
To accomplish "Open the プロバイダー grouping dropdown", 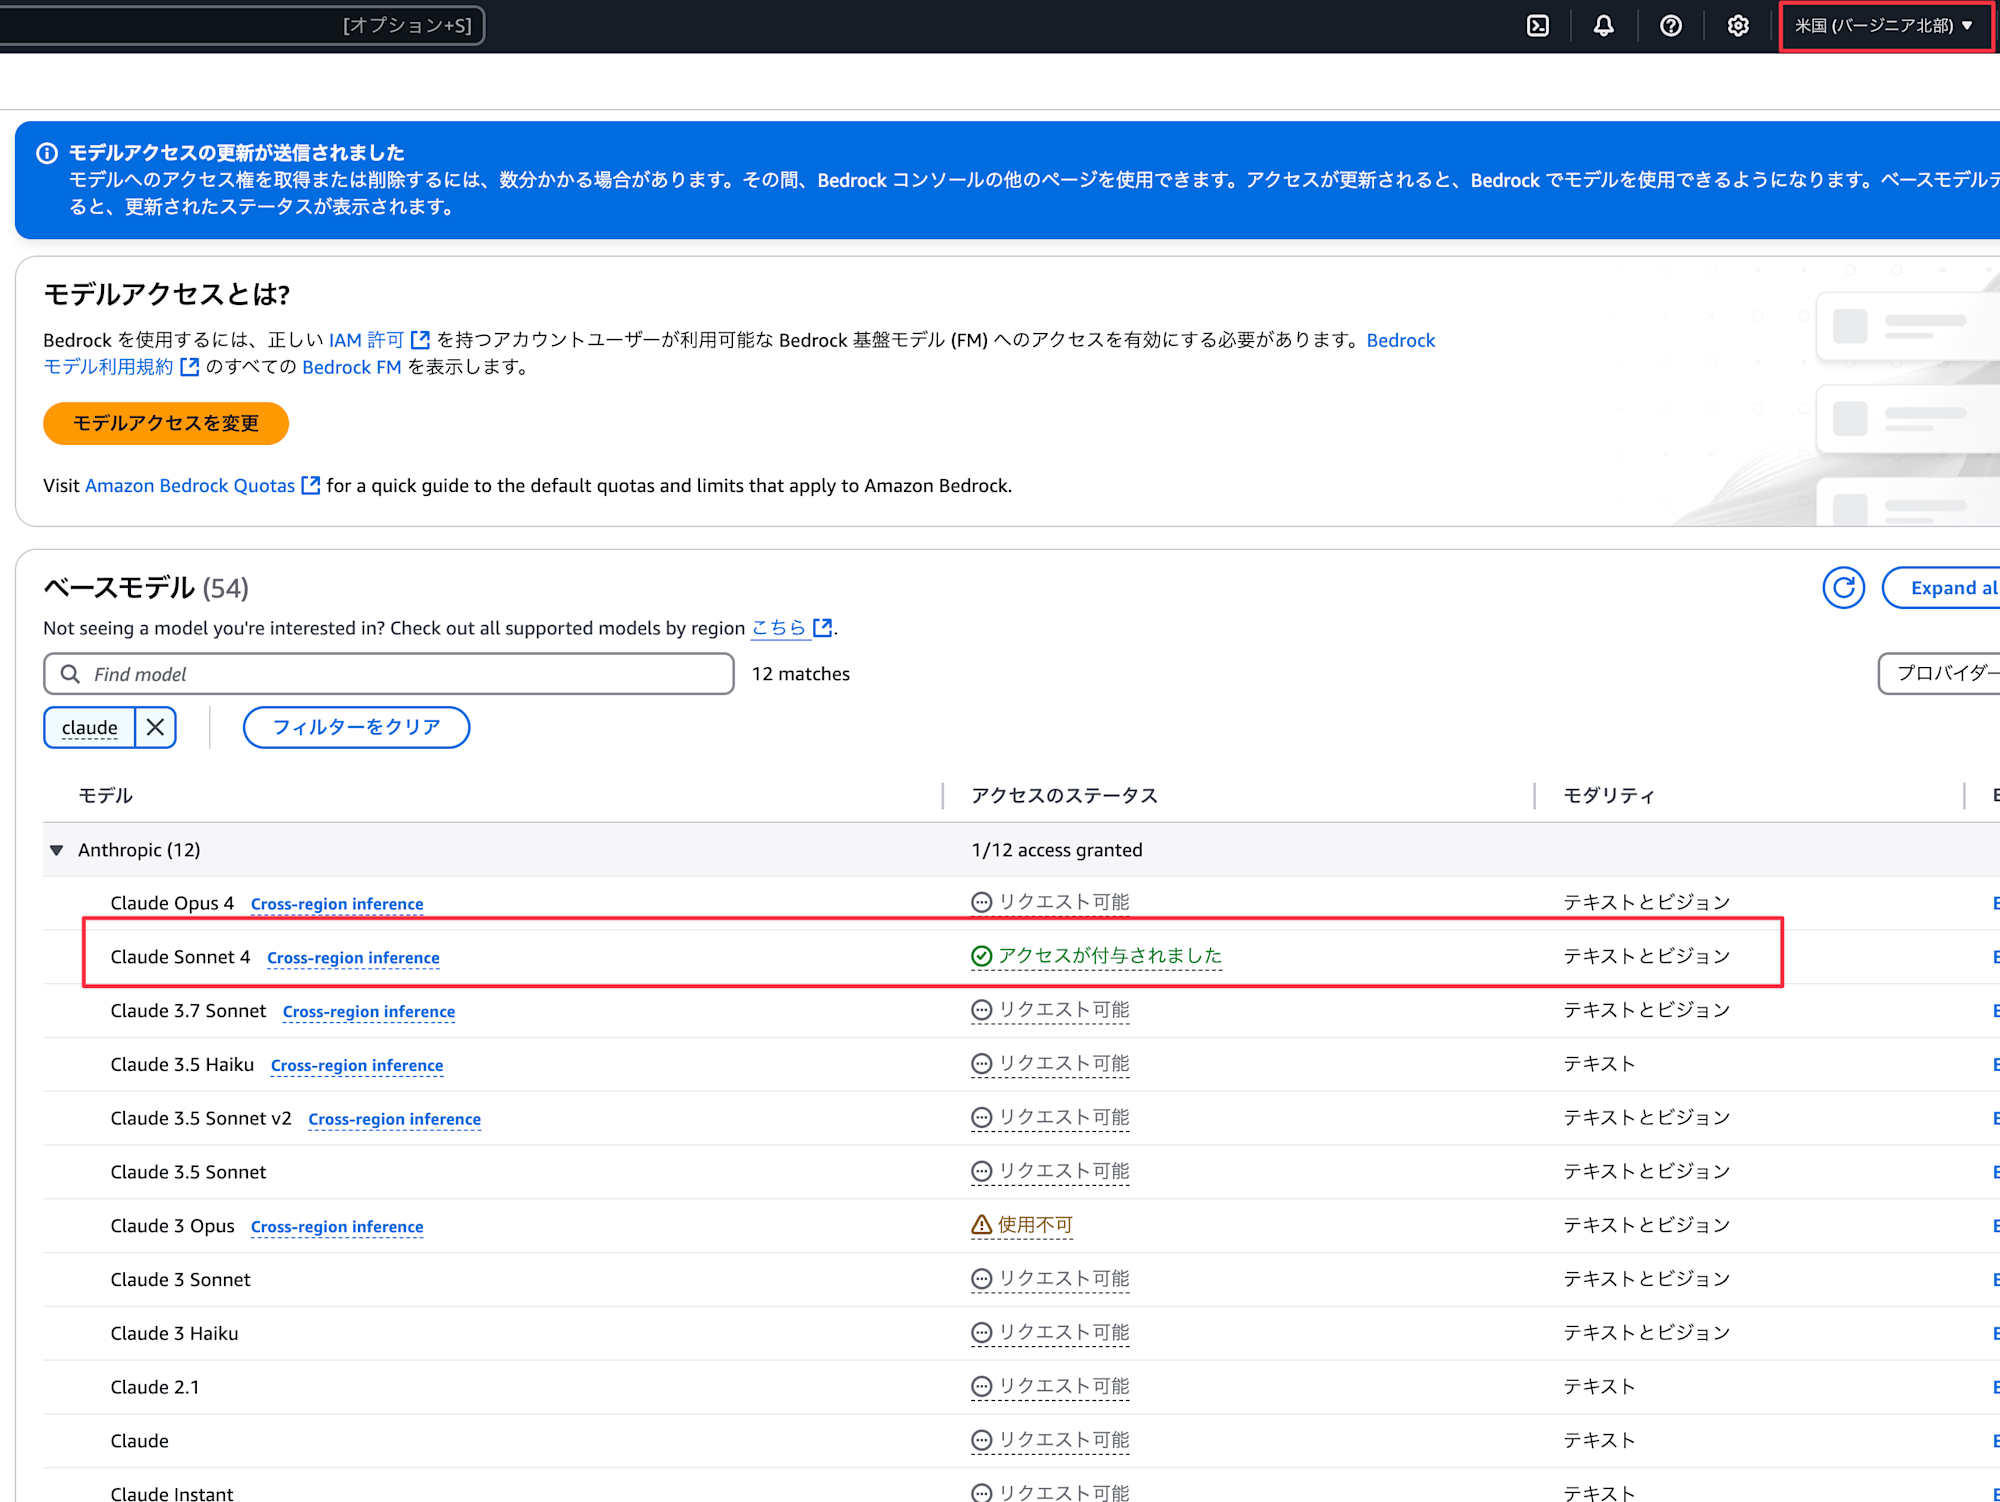I will click(1940, 673).
